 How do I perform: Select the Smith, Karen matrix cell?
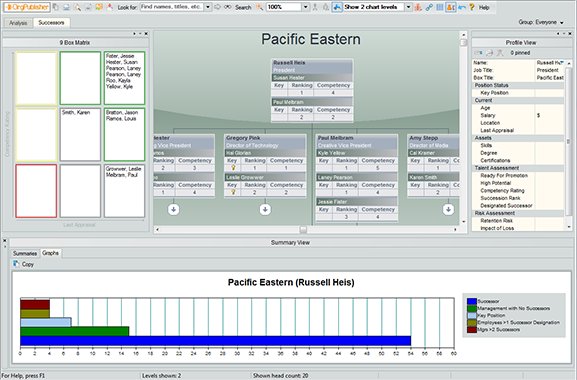click(x=80, y=135)
